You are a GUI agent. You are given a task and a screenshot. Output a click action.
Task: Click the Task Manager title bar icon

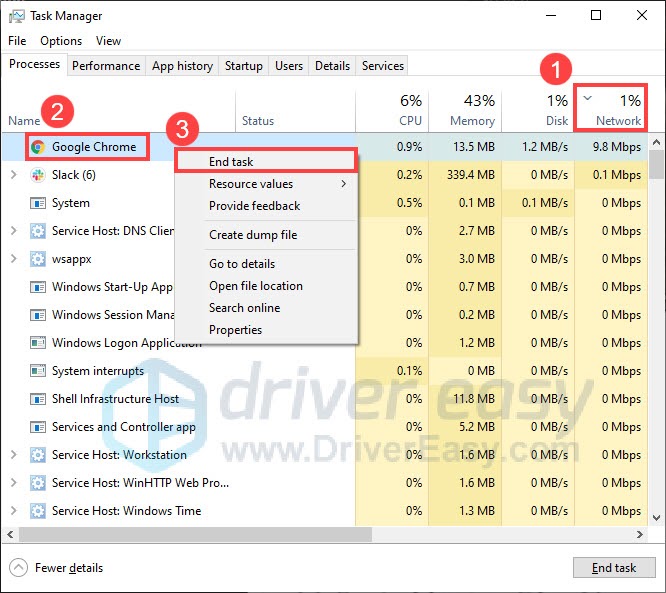(17, 16)
